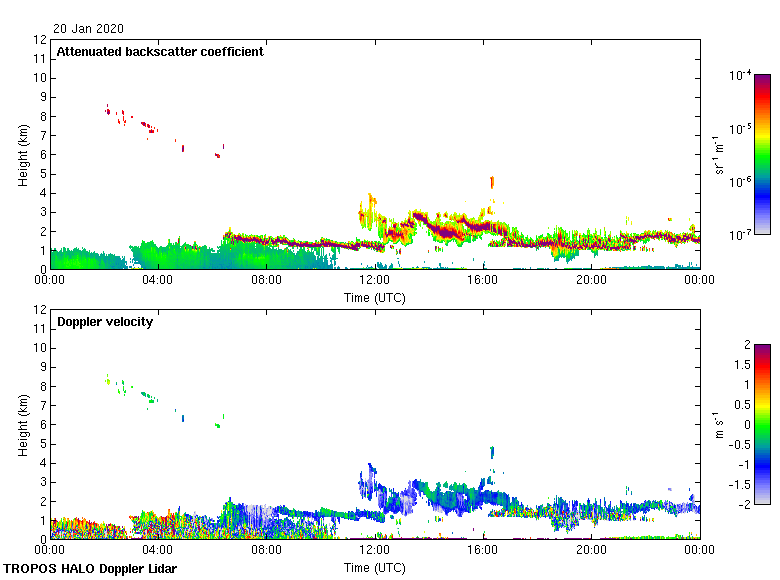780x580 pixels.
Task: Pick the 20:00 tick under the Doppler plot
Action: (591, 549)
